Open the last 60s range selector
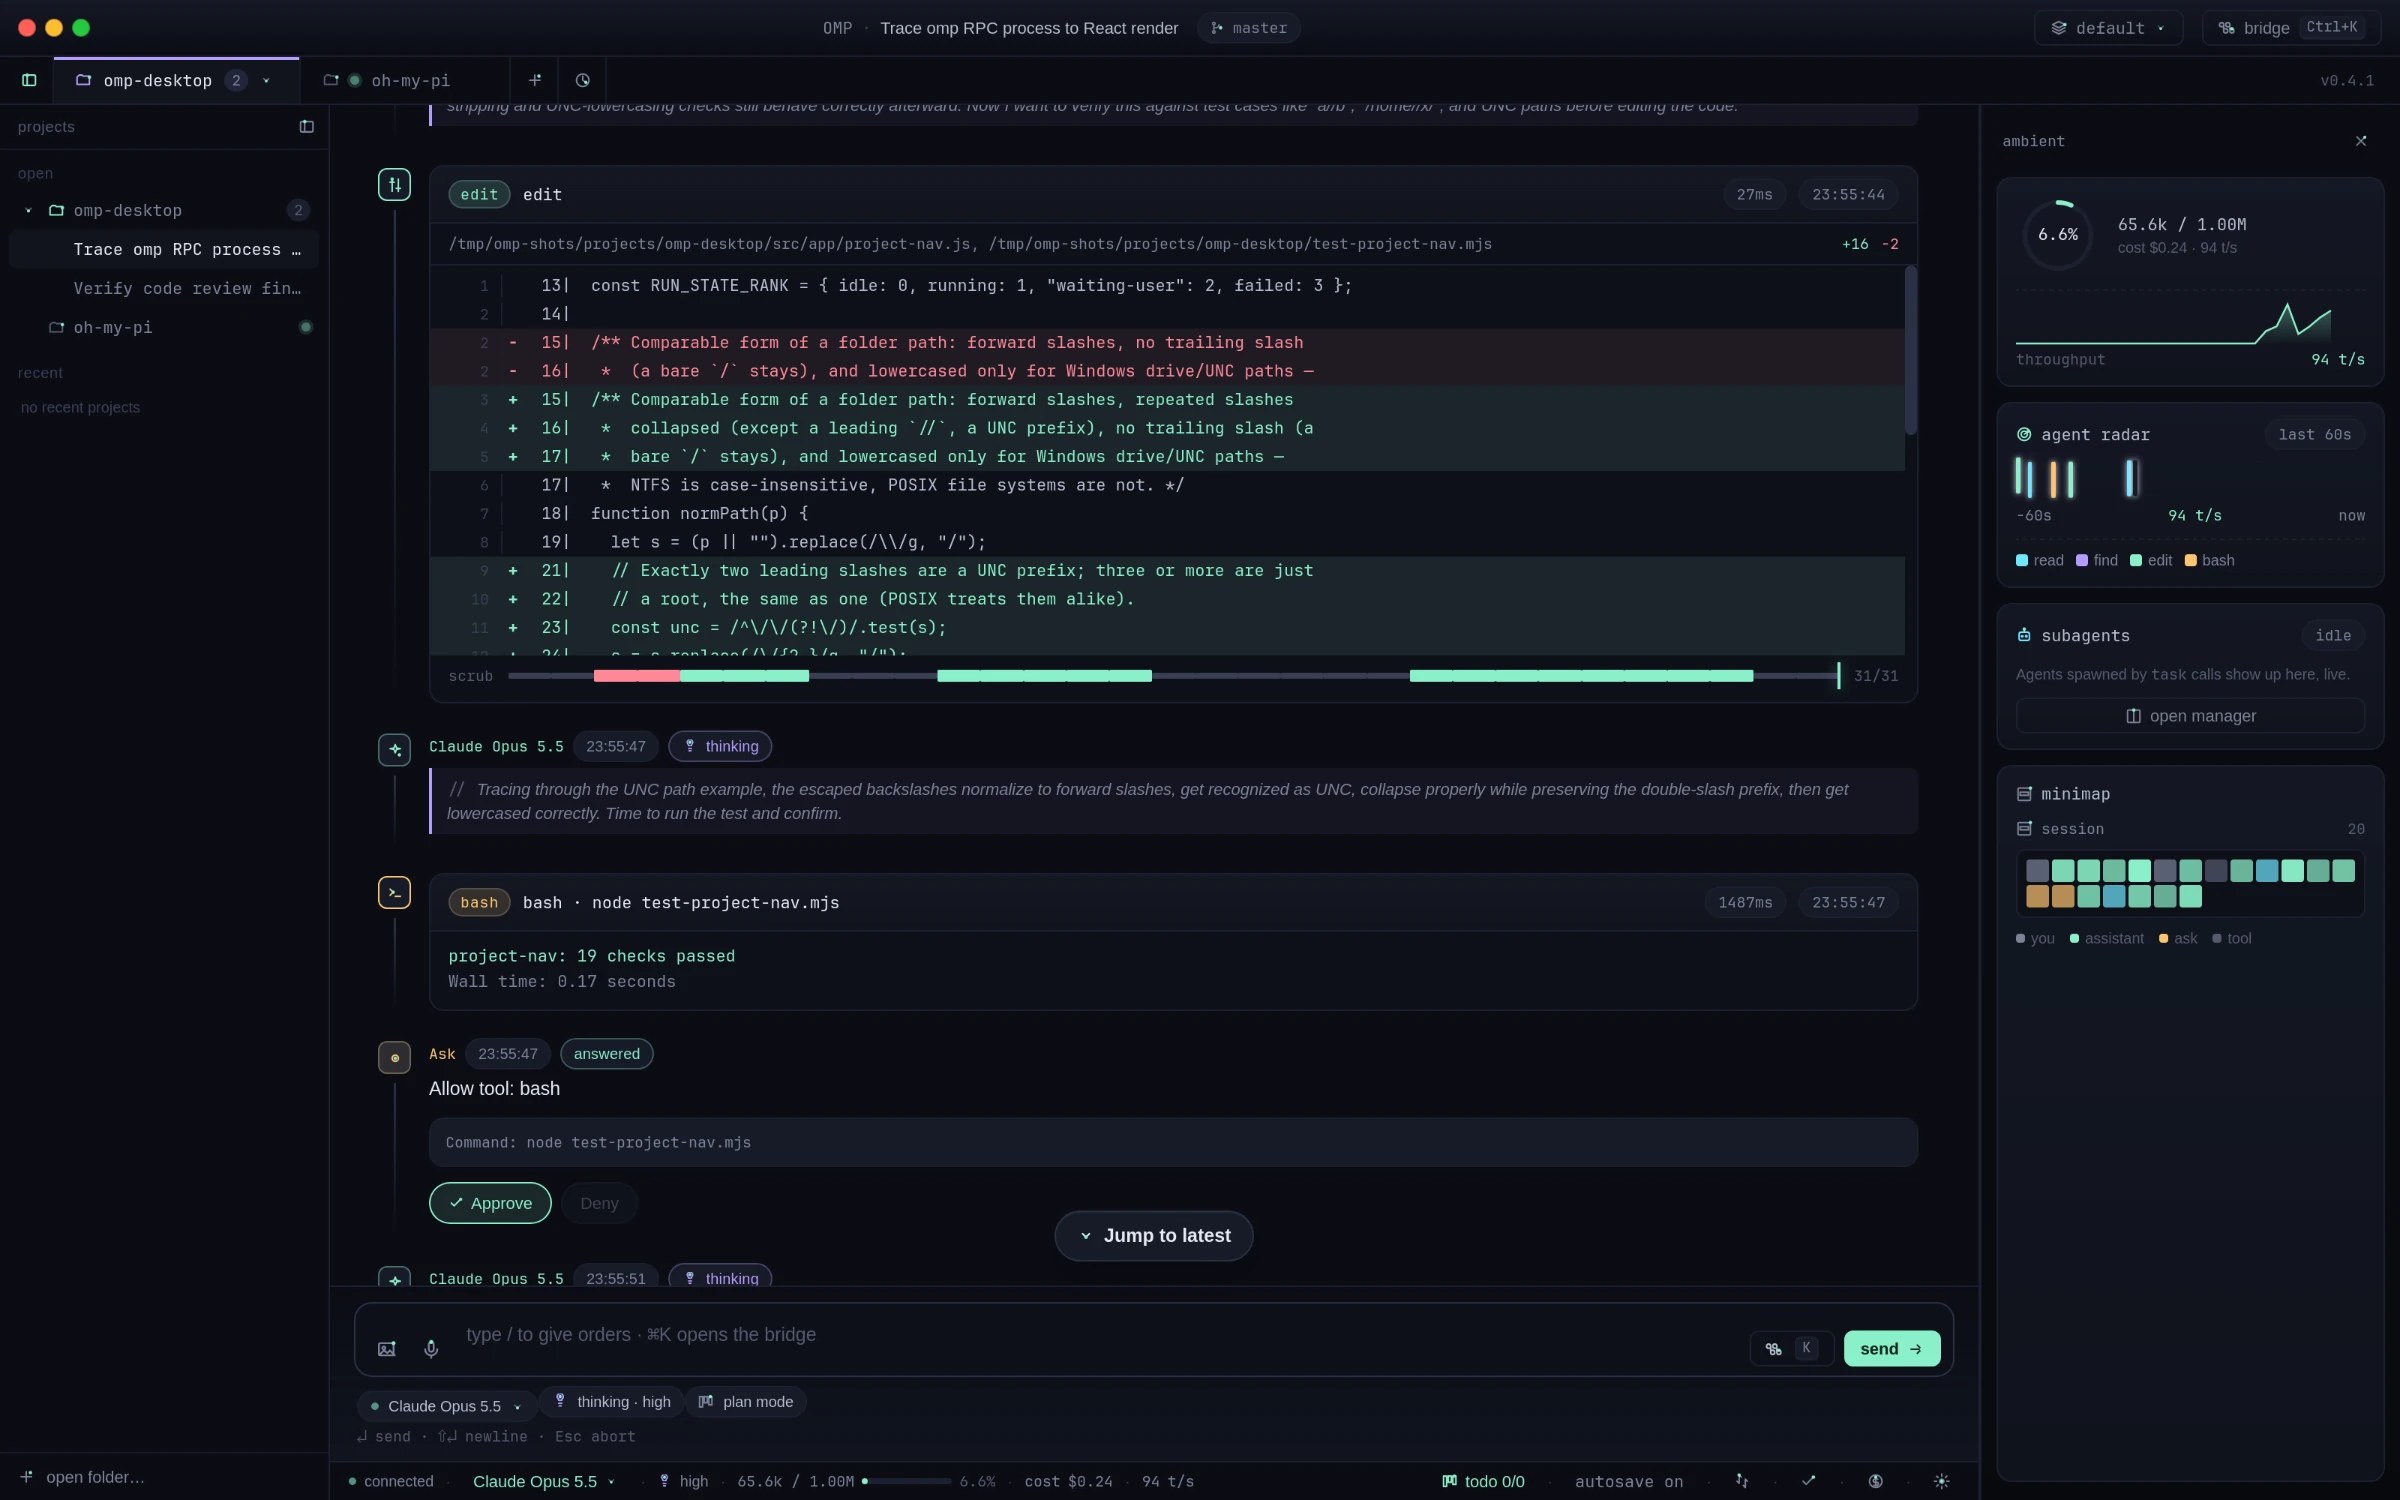Screen dimensions: 2400x1500 point(2314,434)
